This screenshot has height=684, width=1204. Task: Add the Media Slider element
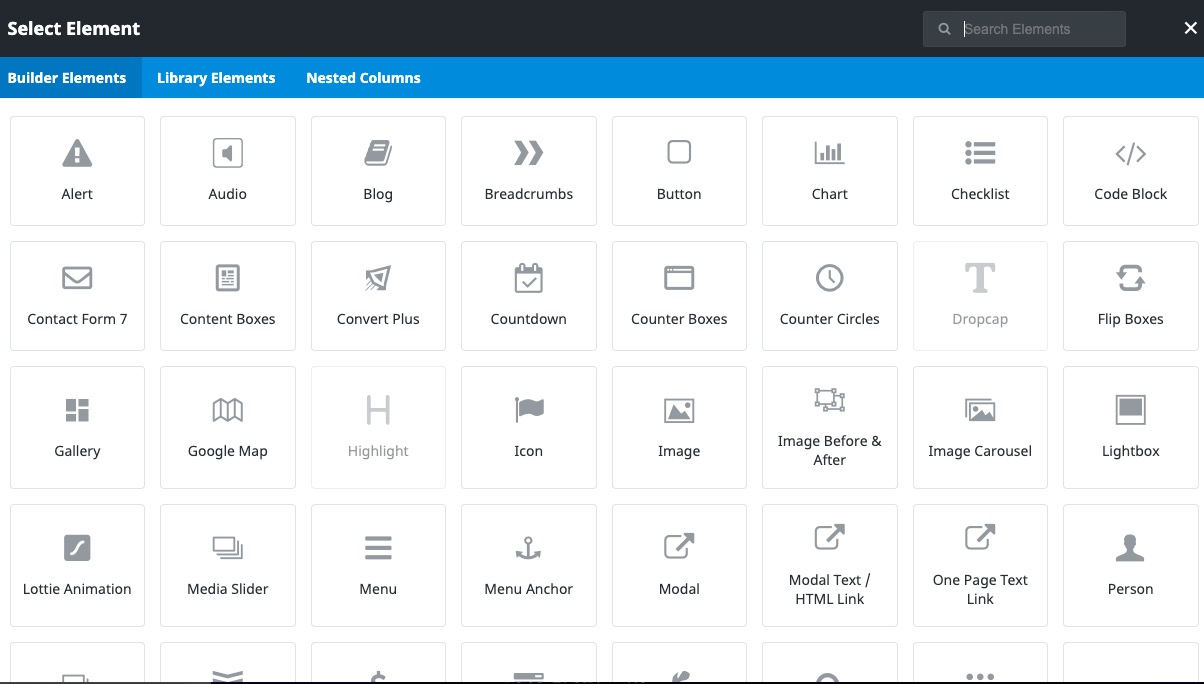[x=228, y=565]
